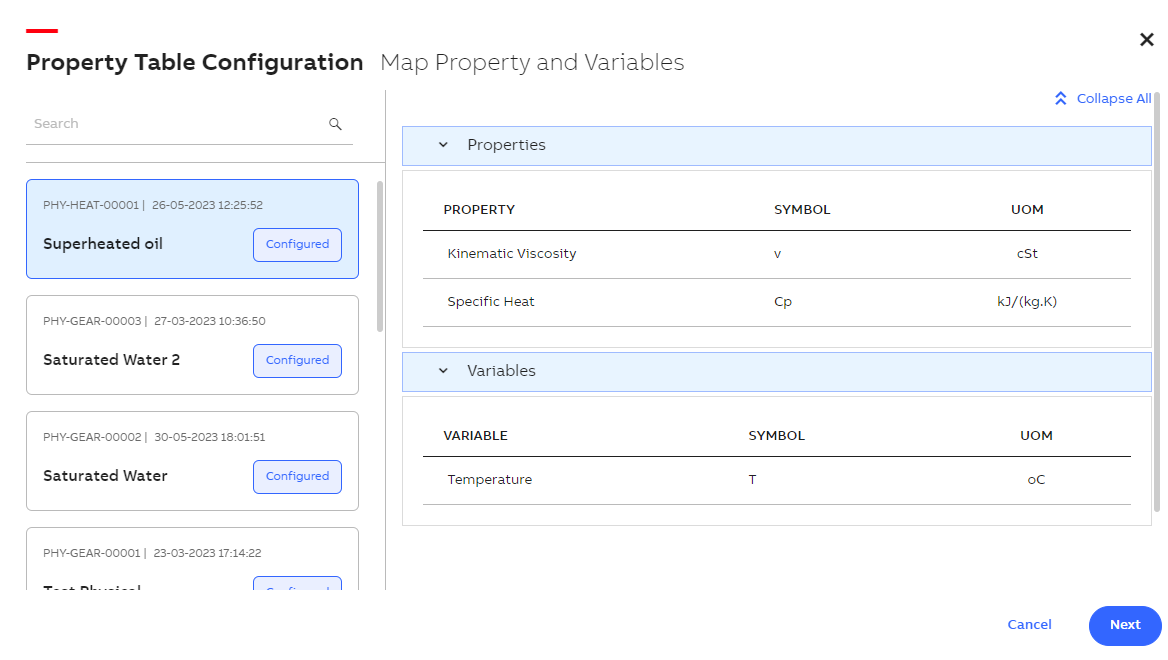Select the Specific Heat property row
The width and height of the screenshot is (1168, 660).
[x=777, y=302]
